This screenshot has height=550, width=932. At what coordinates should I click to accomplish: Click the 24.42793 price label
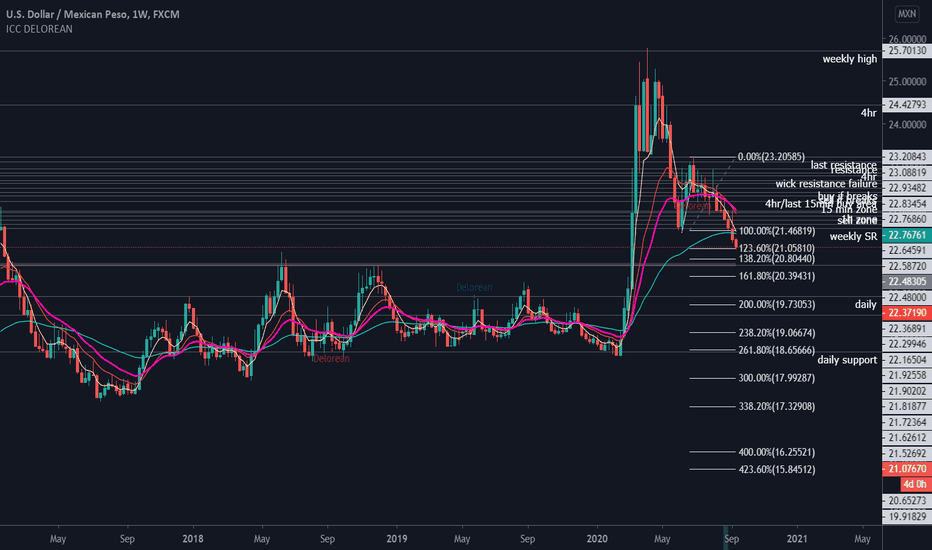pyautogui.click(x=907, y=105)
